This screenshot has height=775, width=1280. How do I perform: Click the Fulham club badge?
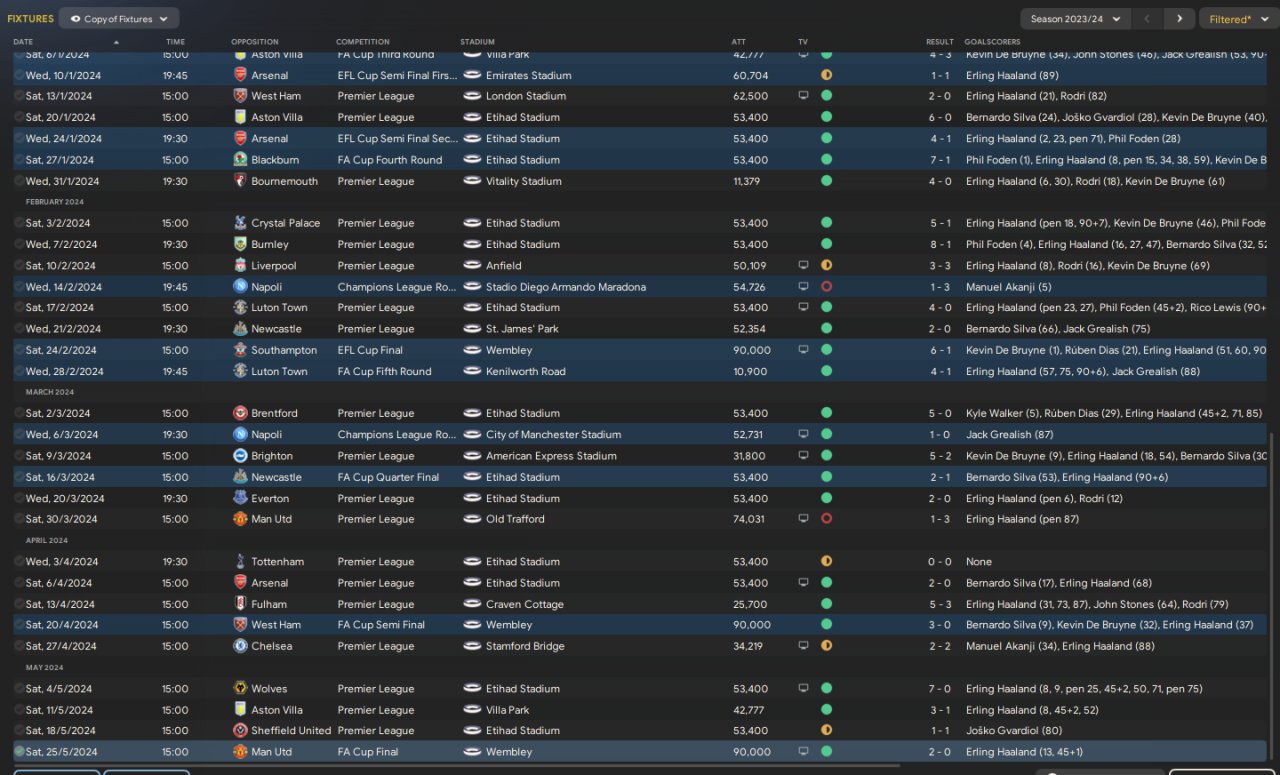click(x=240, y=604)
